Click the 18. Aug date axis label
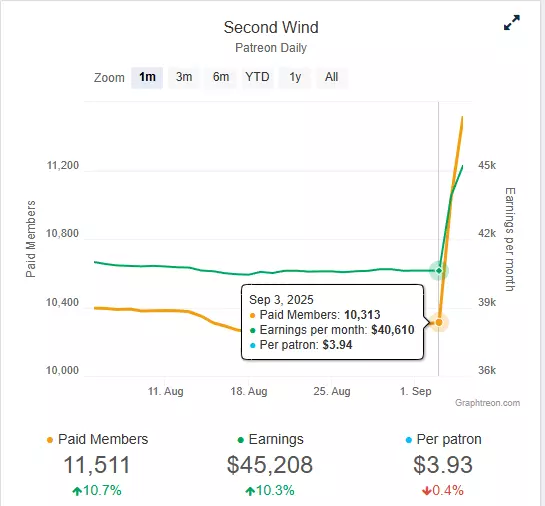545x506 pixels. click(249, 391)
